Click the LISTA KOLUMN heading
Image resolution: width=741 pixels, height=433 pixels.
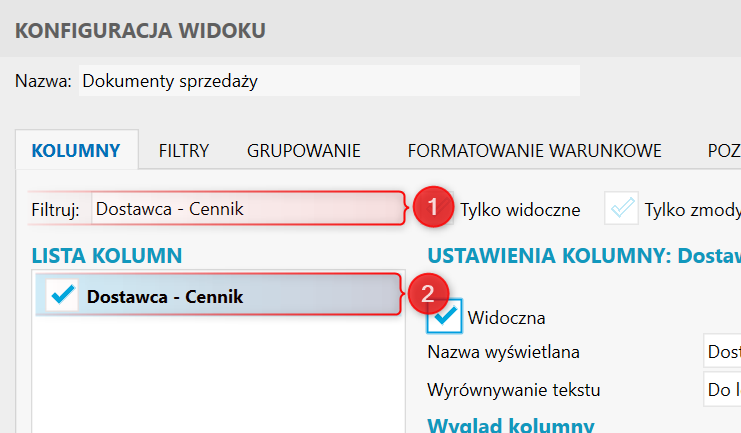106,255
